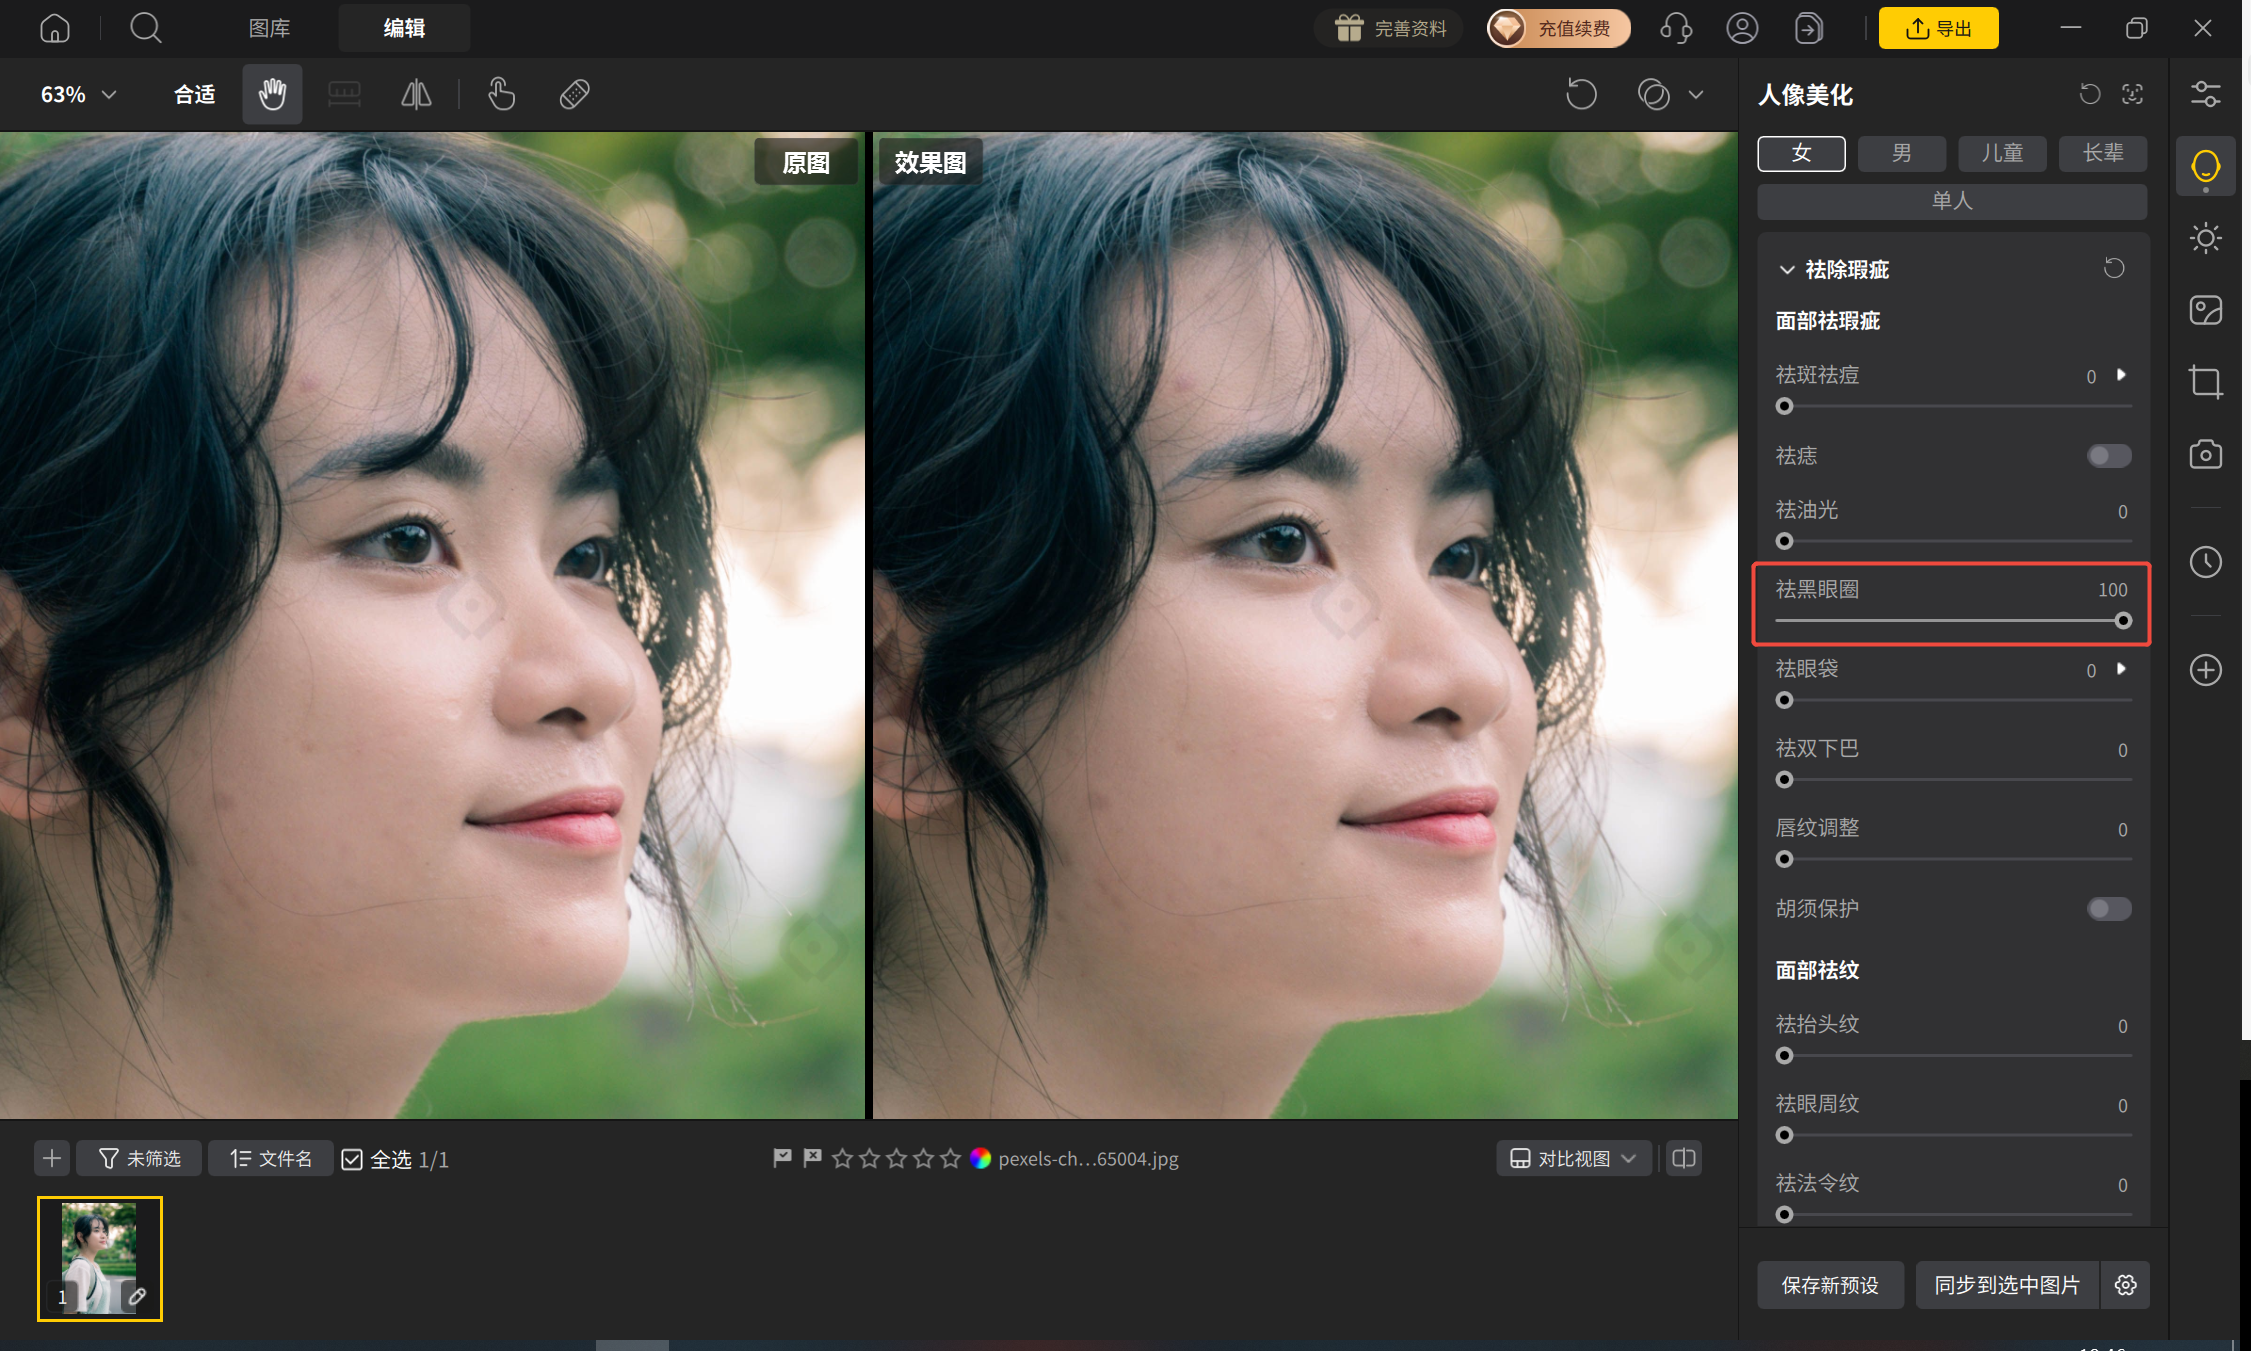The image size is (2251, 1351).
Task: Enable the 胡须保护 switch
Action: click(x=2109, y=909)
